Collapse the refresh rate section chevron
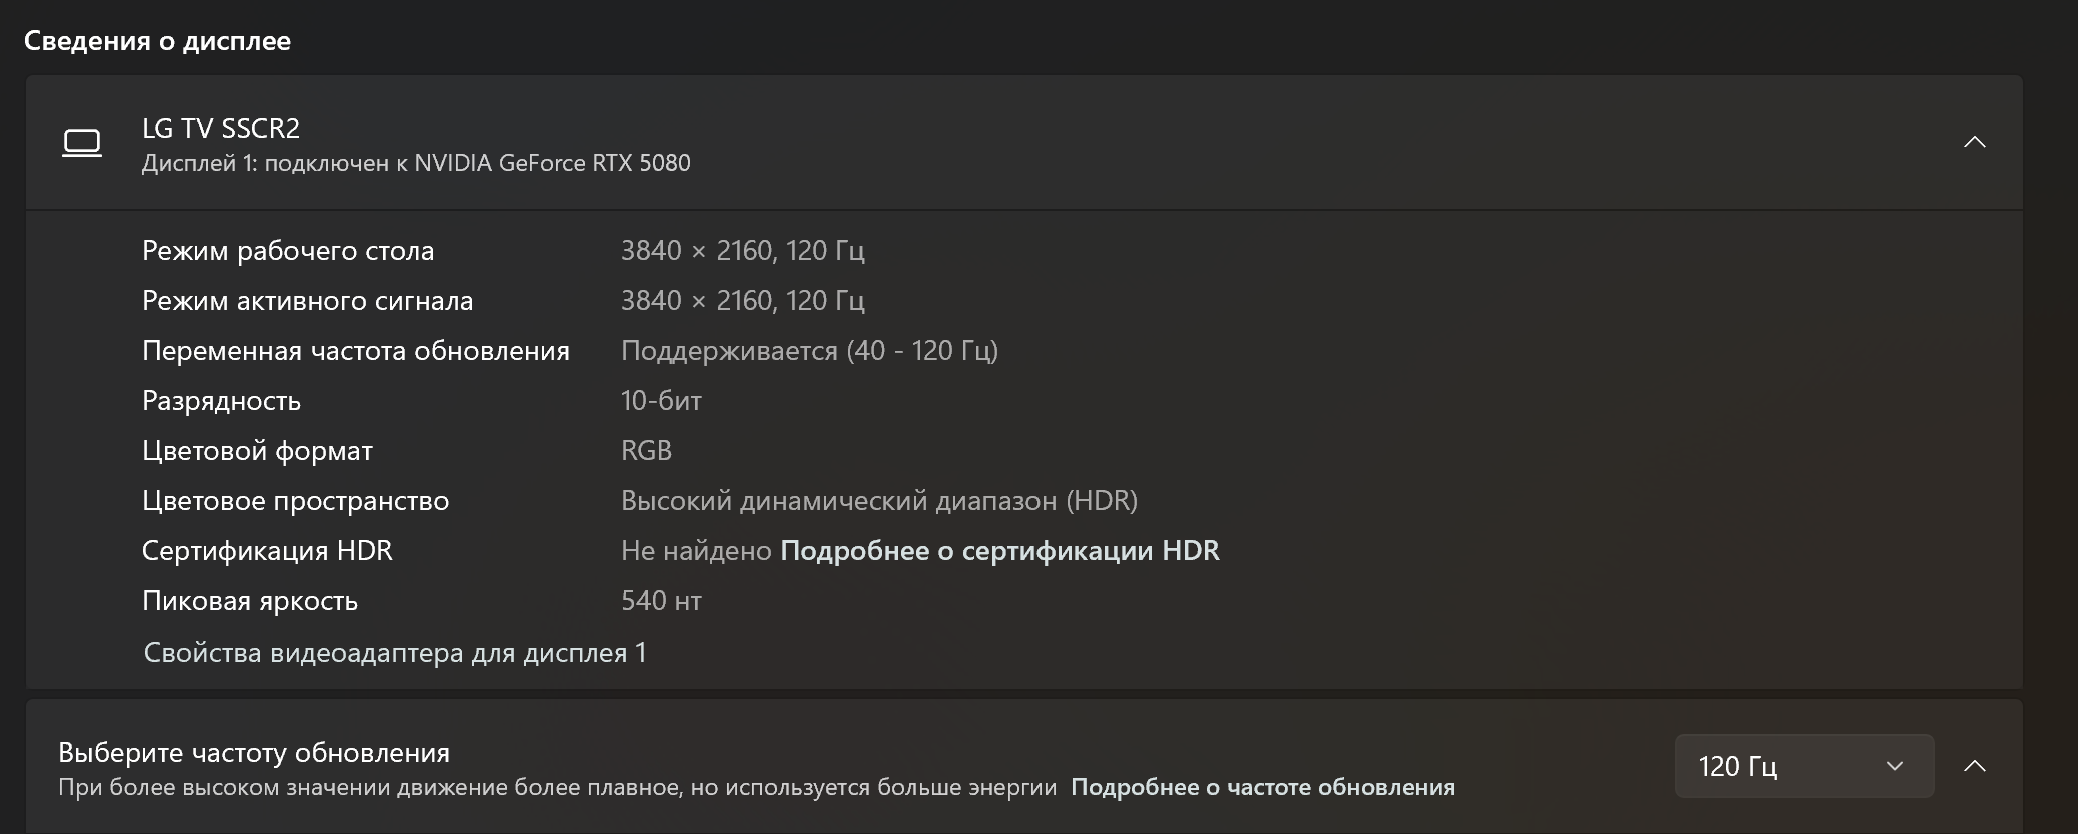Screen dimensions: 2078x834 (1974, 766)
